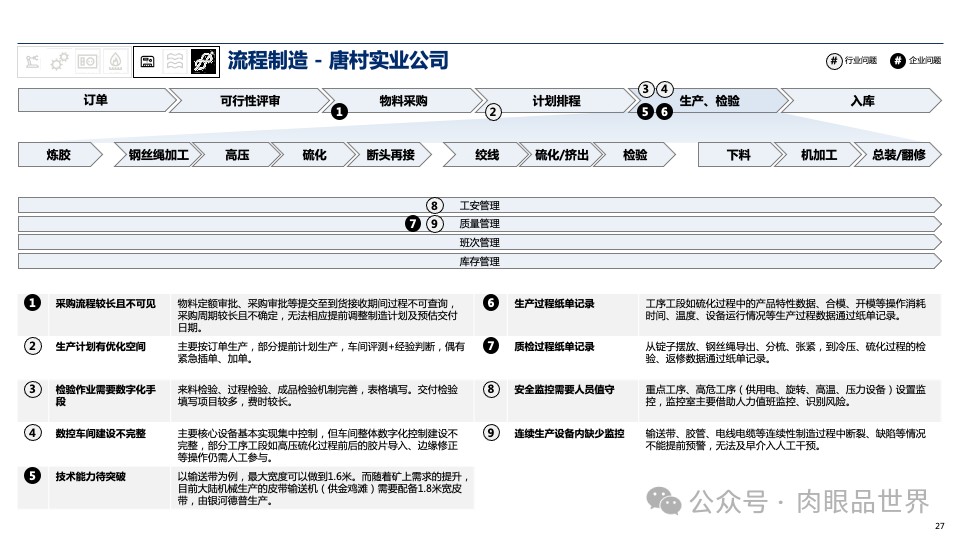Viewport: 960px width, 540px height.
Task: Click the heading 生产过程纸单记录
Action: pos(554,303)
